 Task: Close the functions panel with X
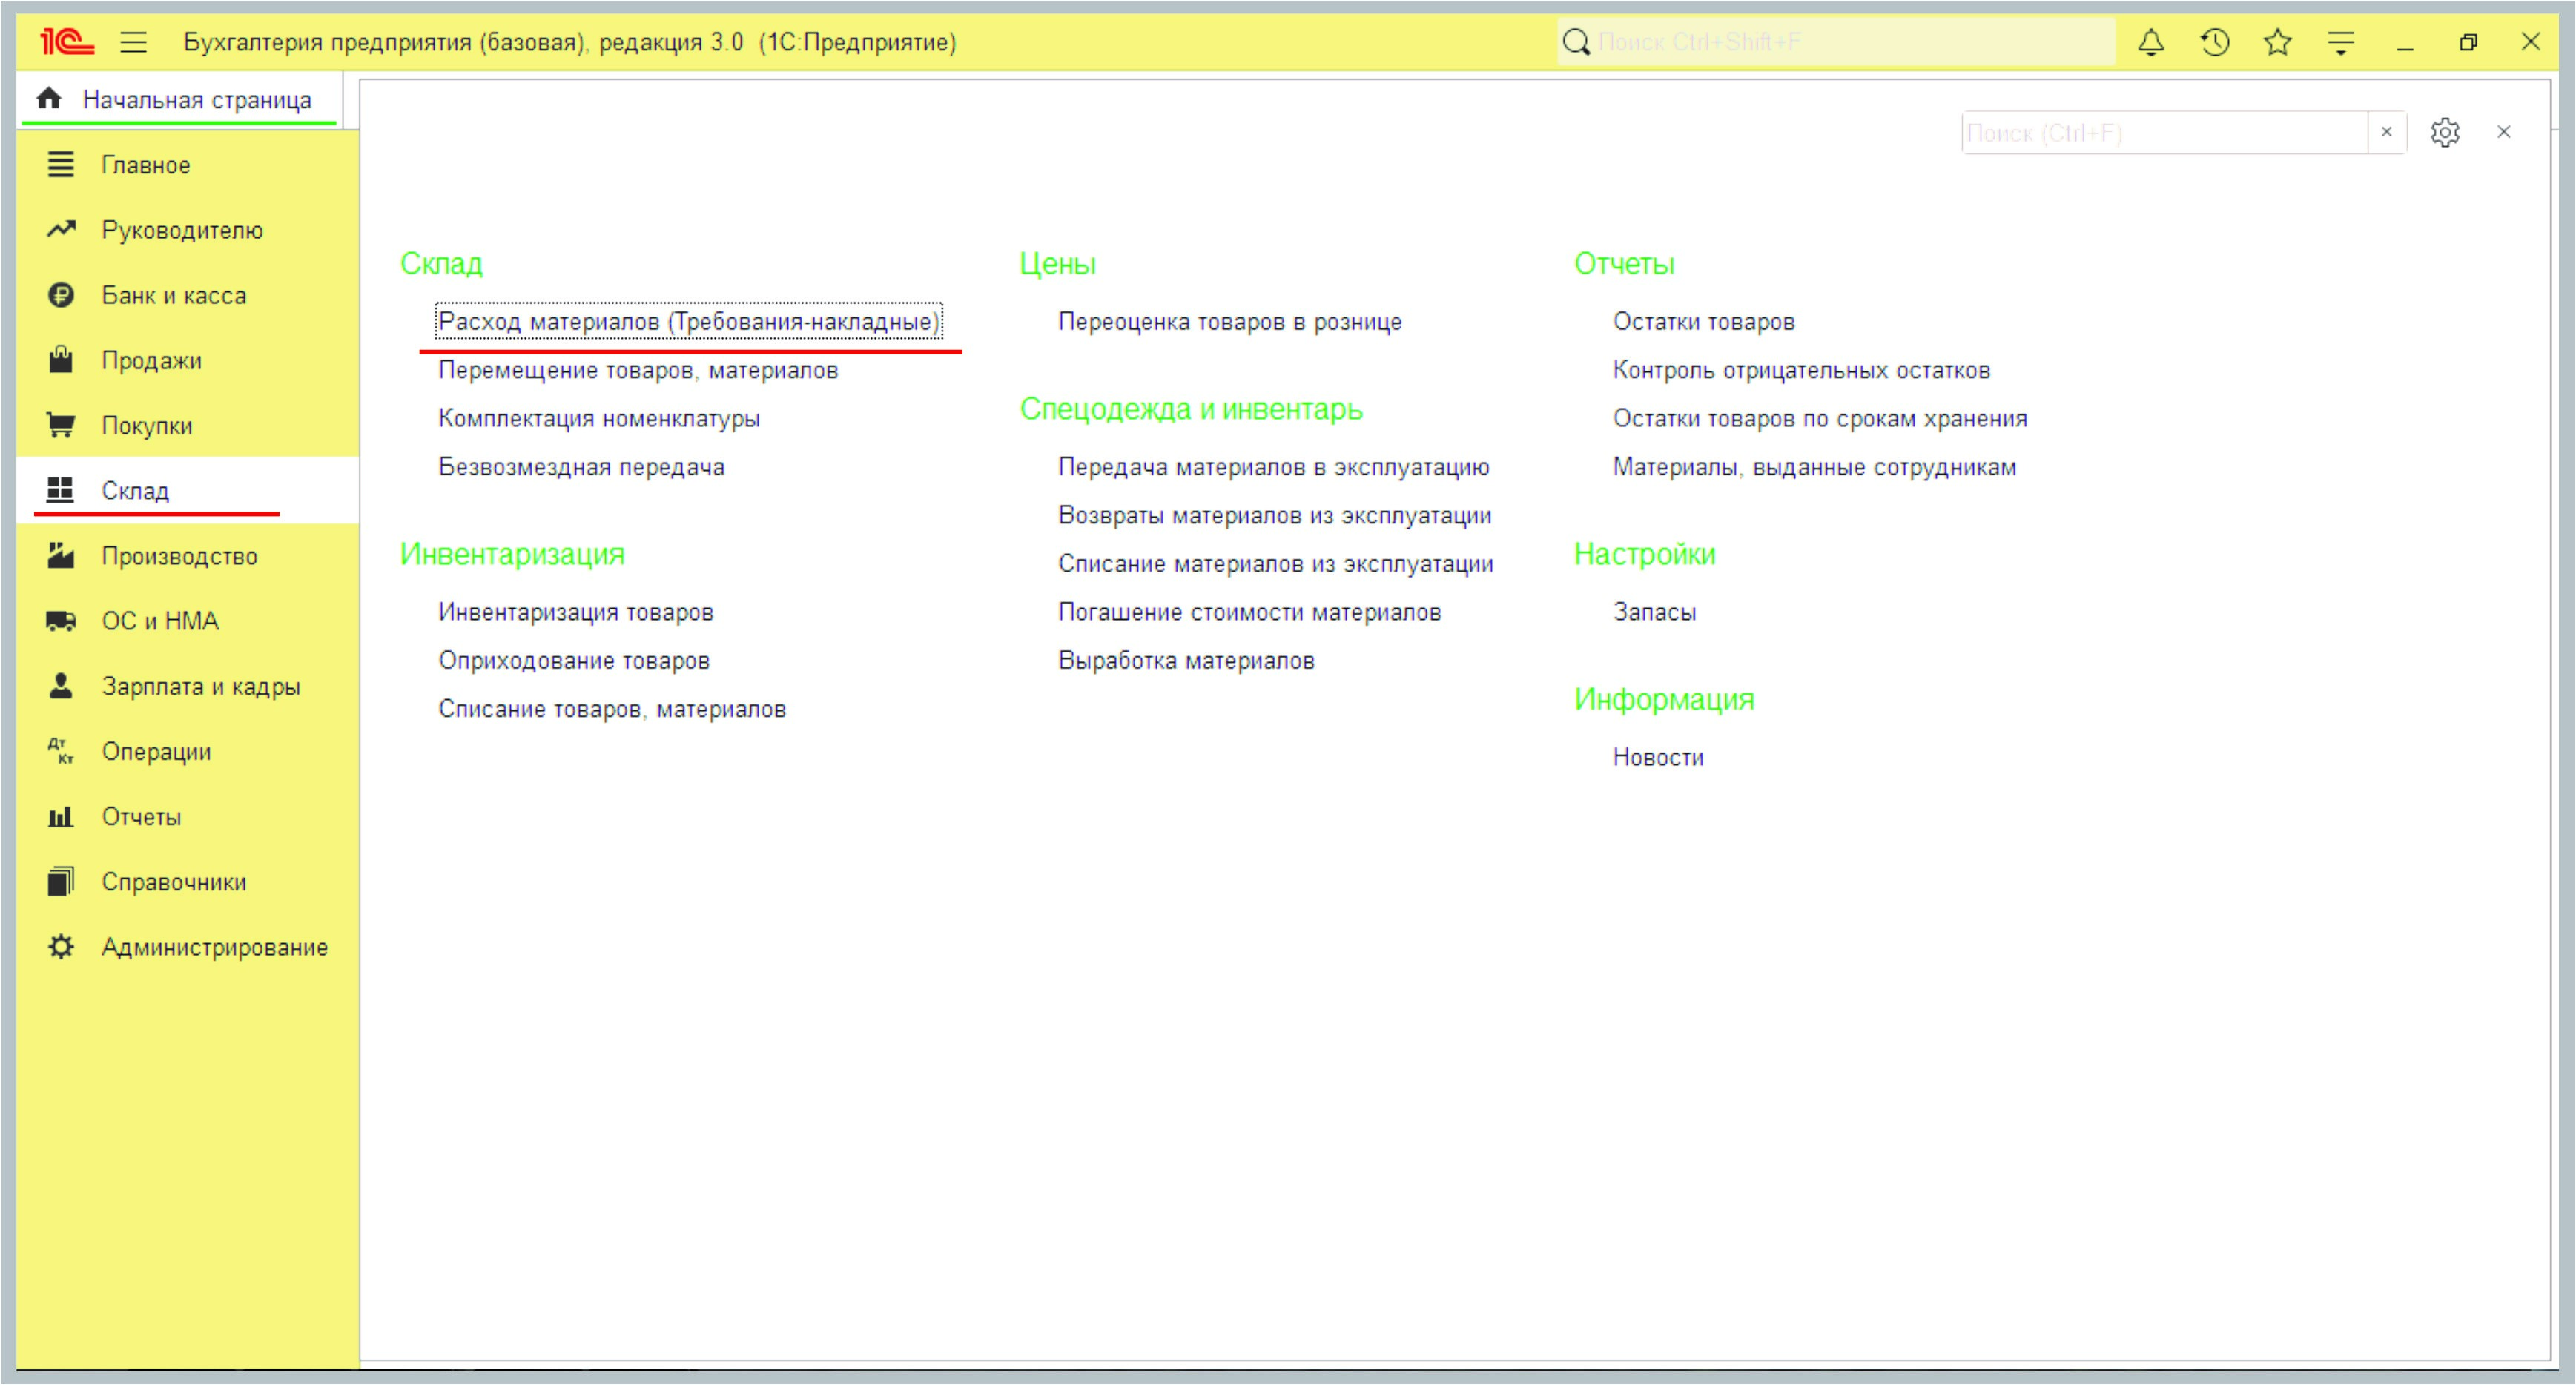[x=2503, y=132]
